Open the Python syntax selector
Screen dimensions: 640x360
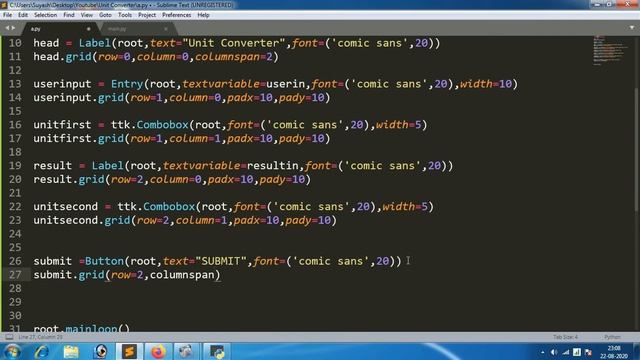[612, 337]
